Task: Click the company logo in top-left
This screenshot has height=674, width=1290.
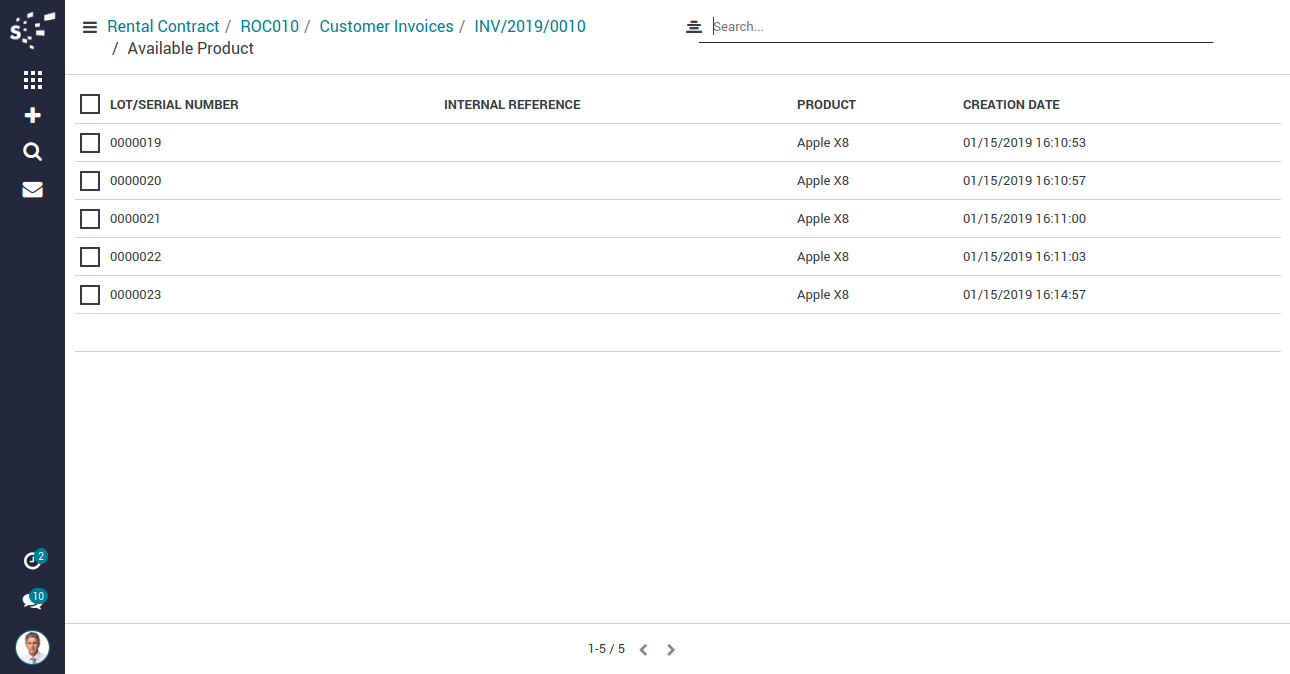Action: point(32,30)
